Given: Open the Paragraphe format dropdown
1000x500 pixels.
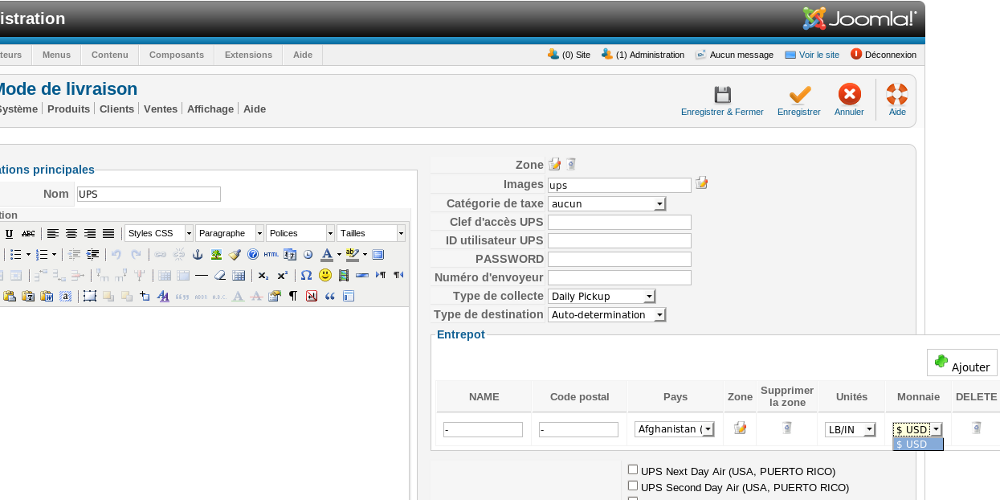Looking at the screenshot, I should pos(230,233).
